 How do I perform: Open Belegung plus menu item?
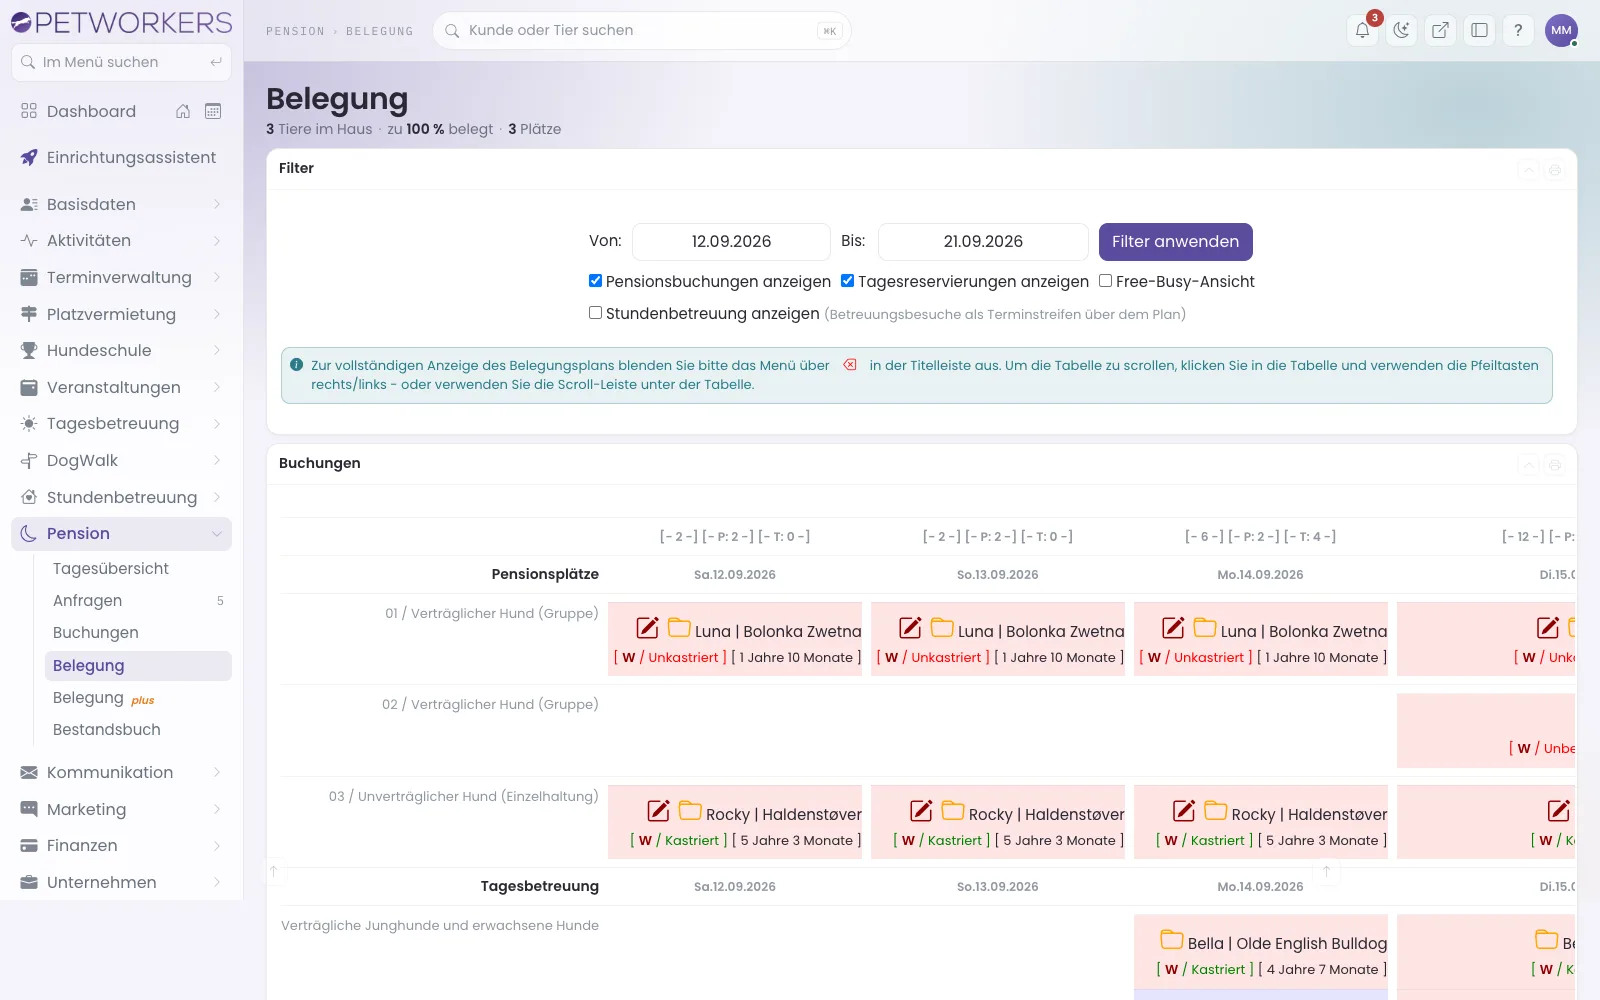(138, 698)
